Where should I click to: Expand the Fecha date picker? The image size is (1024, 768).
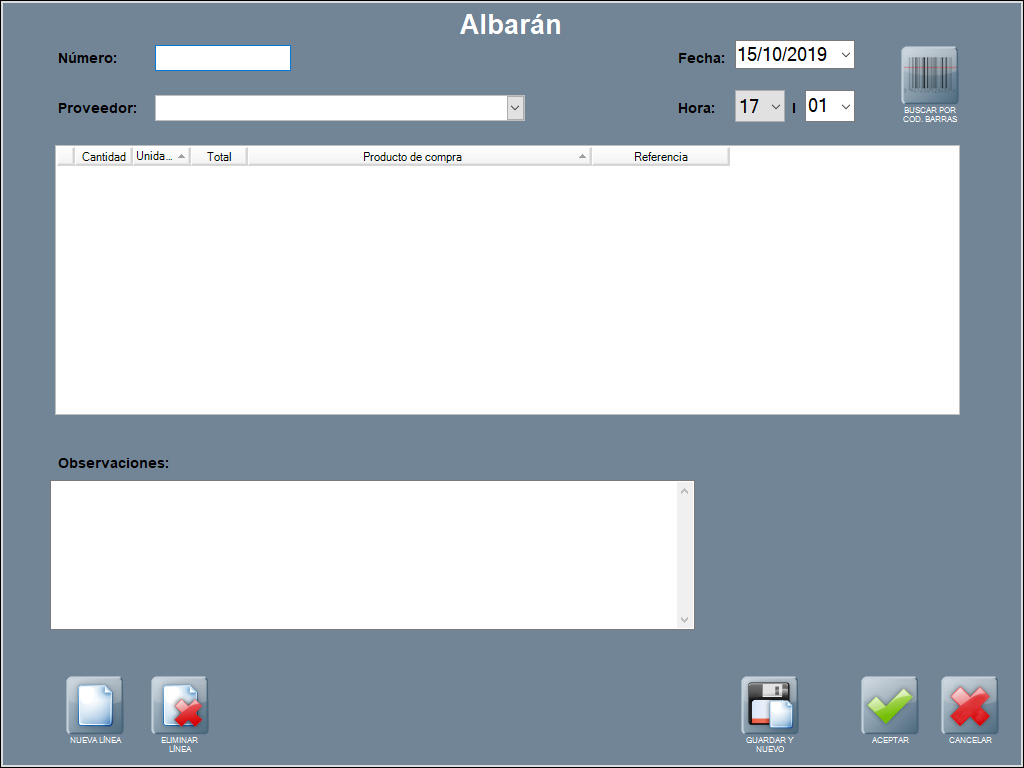point(845,55)
